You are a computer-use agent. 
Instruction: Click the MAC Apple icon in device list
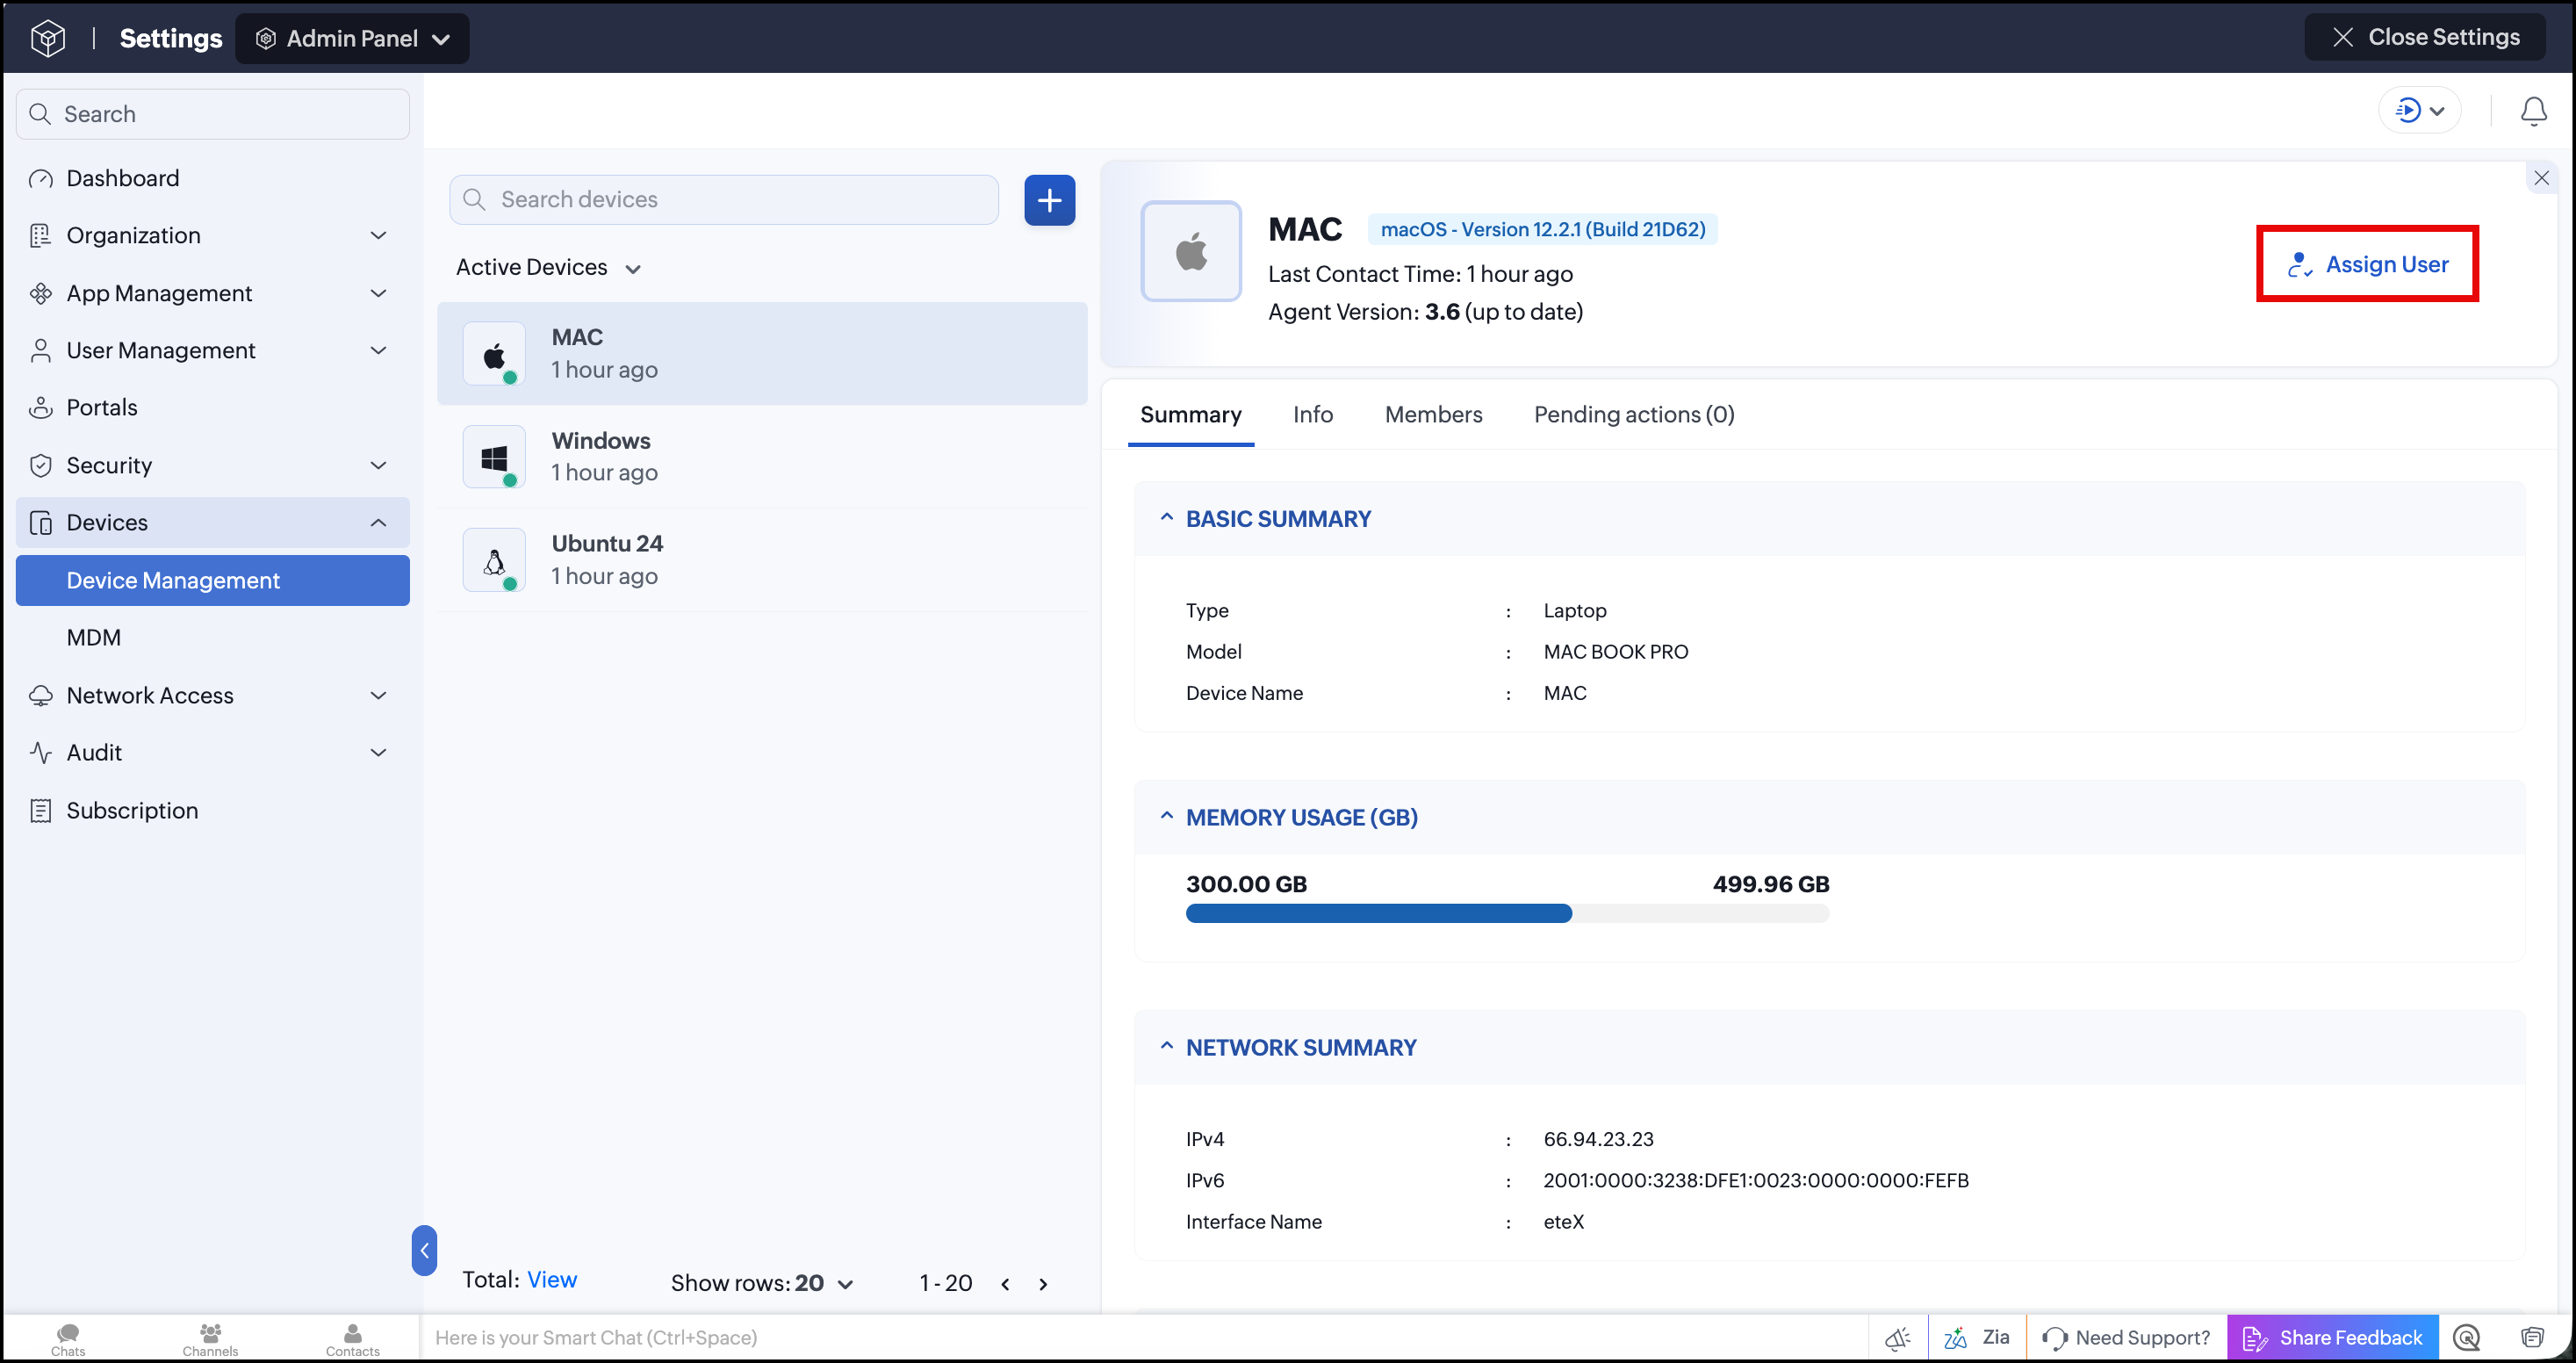(x=494, y=354)
